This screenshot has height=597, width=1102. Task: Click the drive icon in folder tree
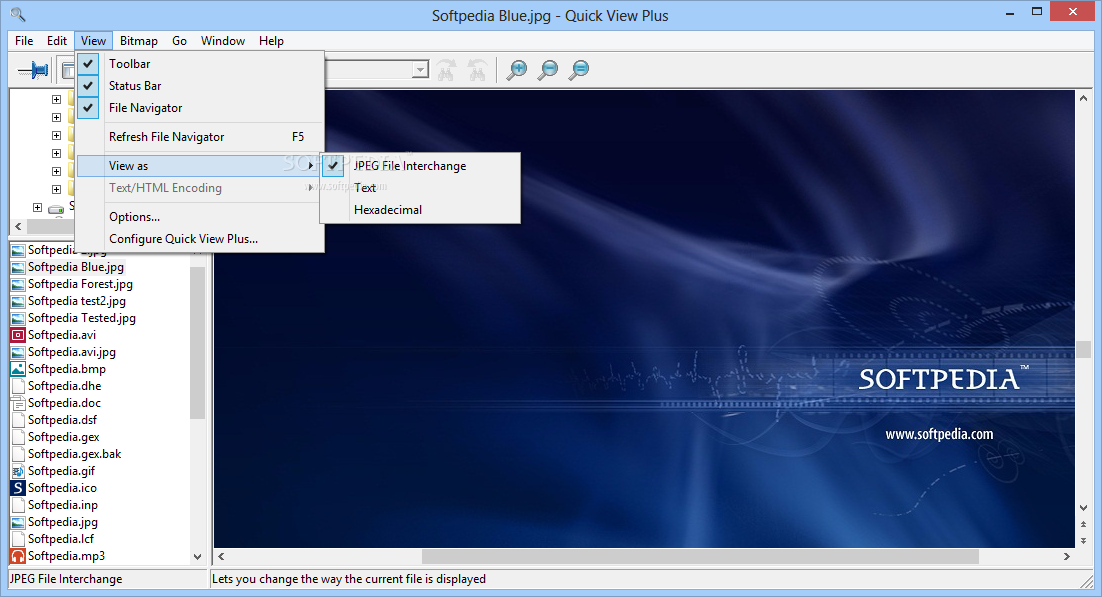[56, 208]
